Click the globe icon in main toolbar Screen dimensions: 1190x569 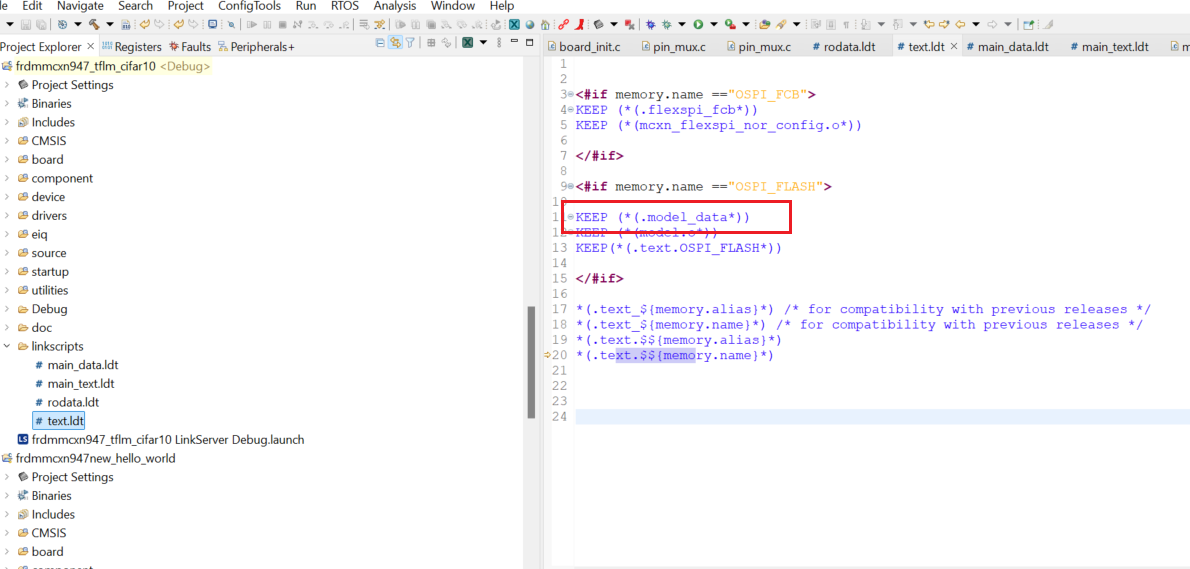pos(530,24)
